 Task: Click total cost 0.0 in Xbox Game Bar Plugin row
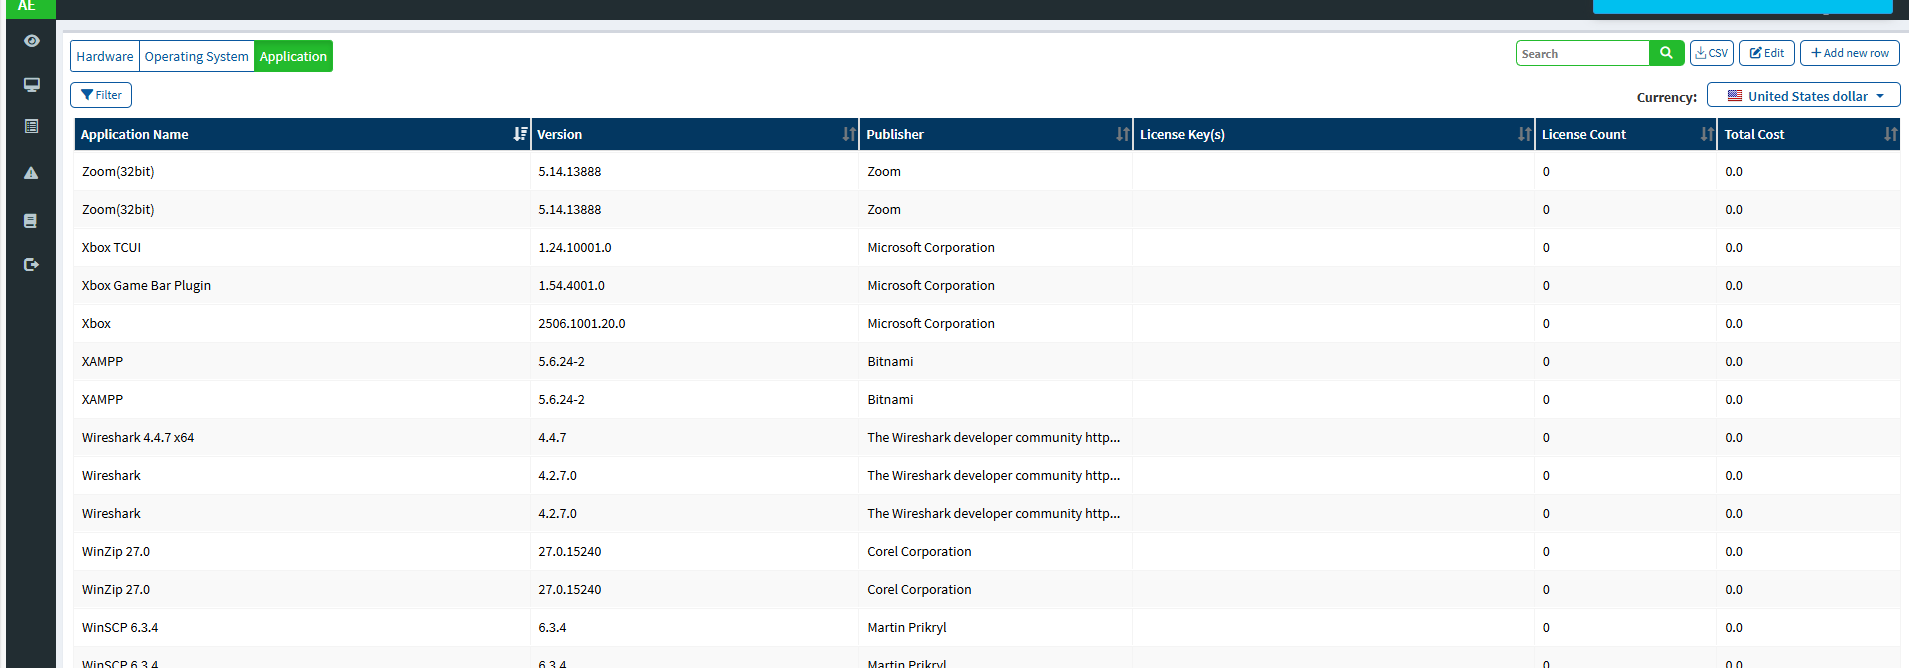click(x=1734, y=285)
